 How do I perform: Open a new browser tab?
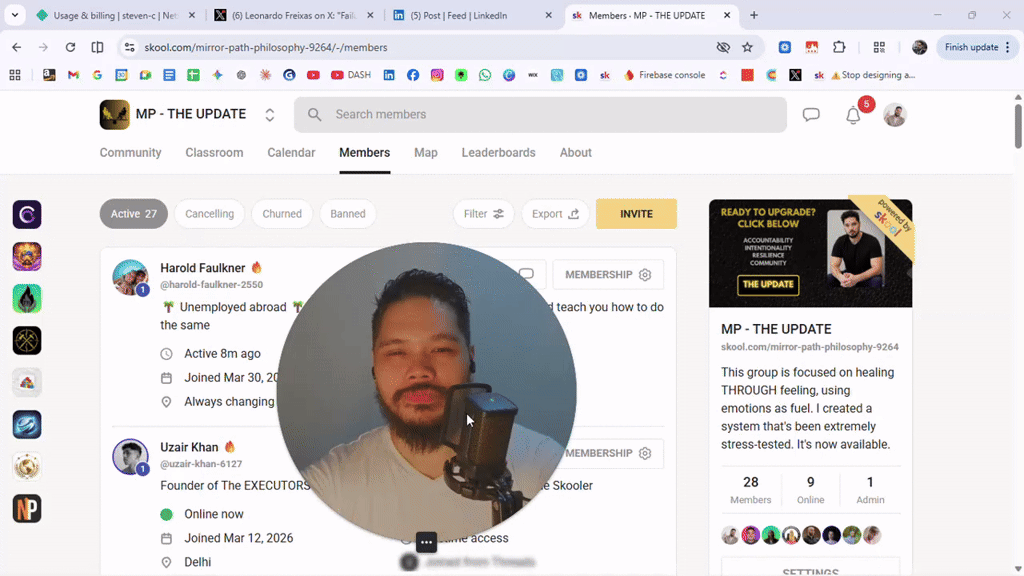[754, 15]
